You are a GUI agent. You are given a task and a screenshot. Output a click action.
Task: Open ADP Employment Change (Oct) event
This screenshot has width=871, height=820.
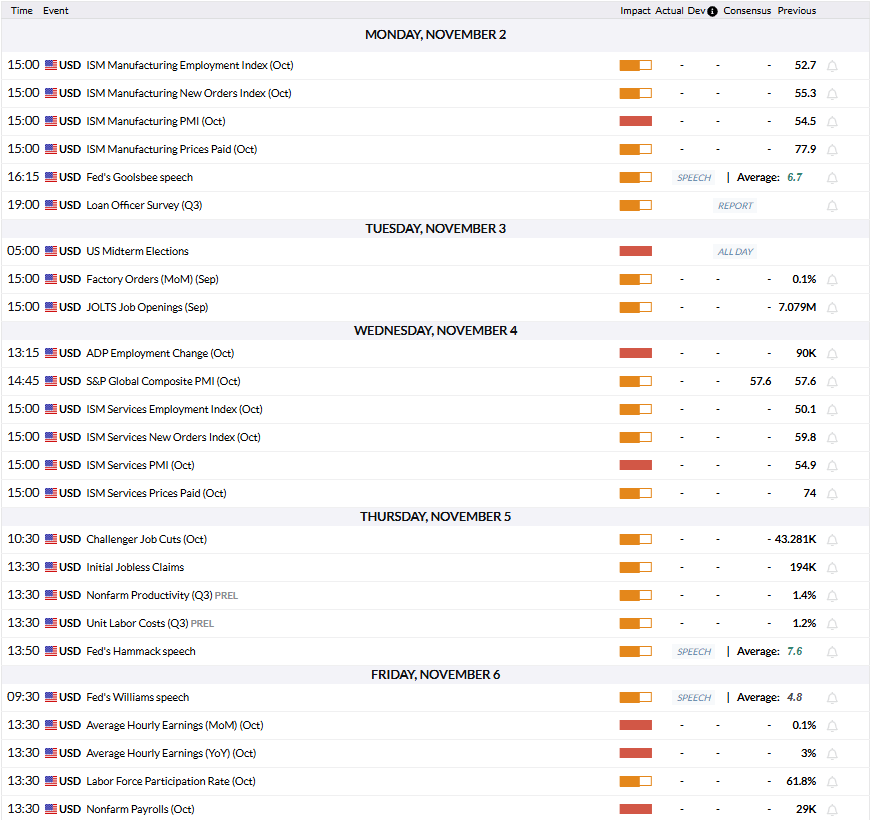(160, 353)
